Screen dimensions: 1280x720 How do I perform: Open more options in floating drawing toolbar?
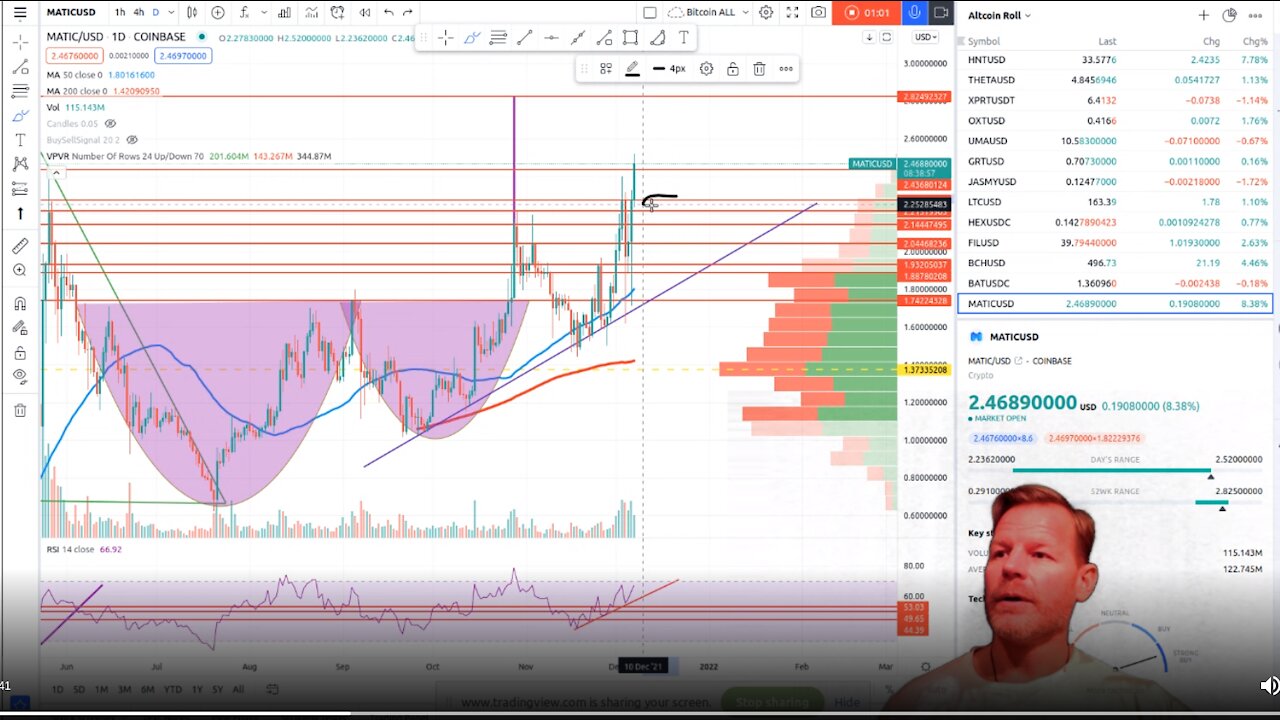[x=786, y=69]
